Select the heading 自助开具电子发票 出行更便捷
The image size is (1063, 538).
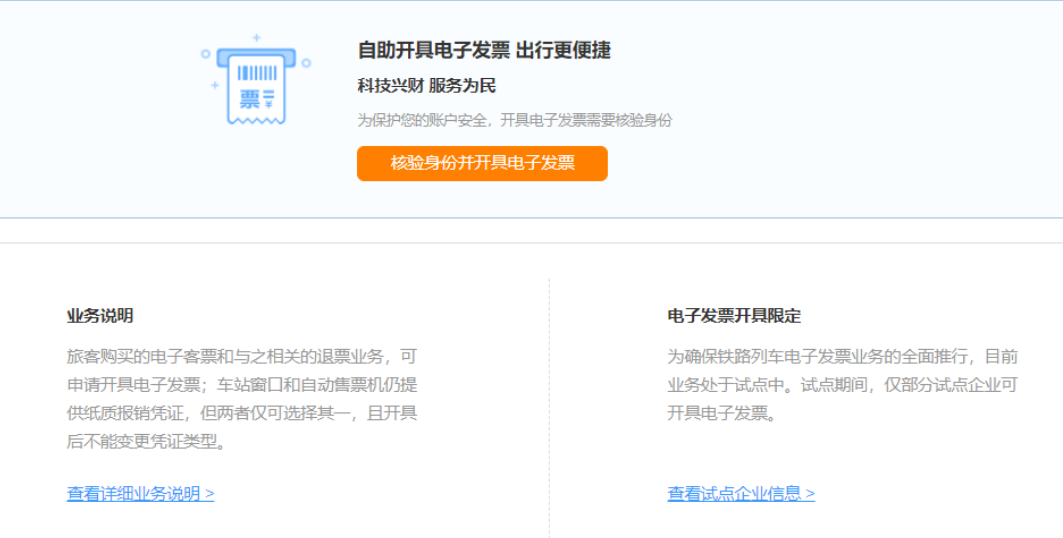484,50
